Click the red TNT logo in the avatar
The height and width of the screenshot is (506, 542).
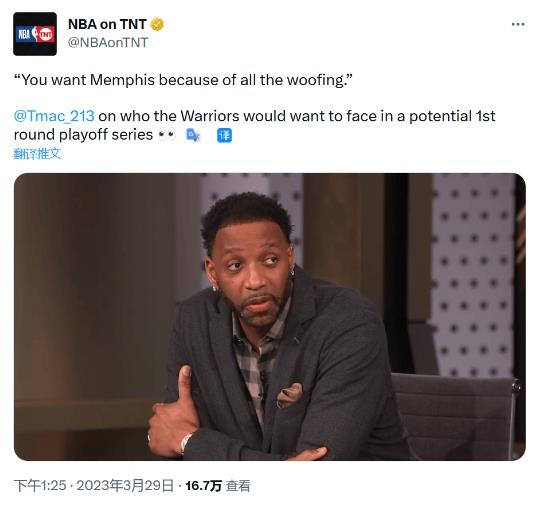point(45,34)
